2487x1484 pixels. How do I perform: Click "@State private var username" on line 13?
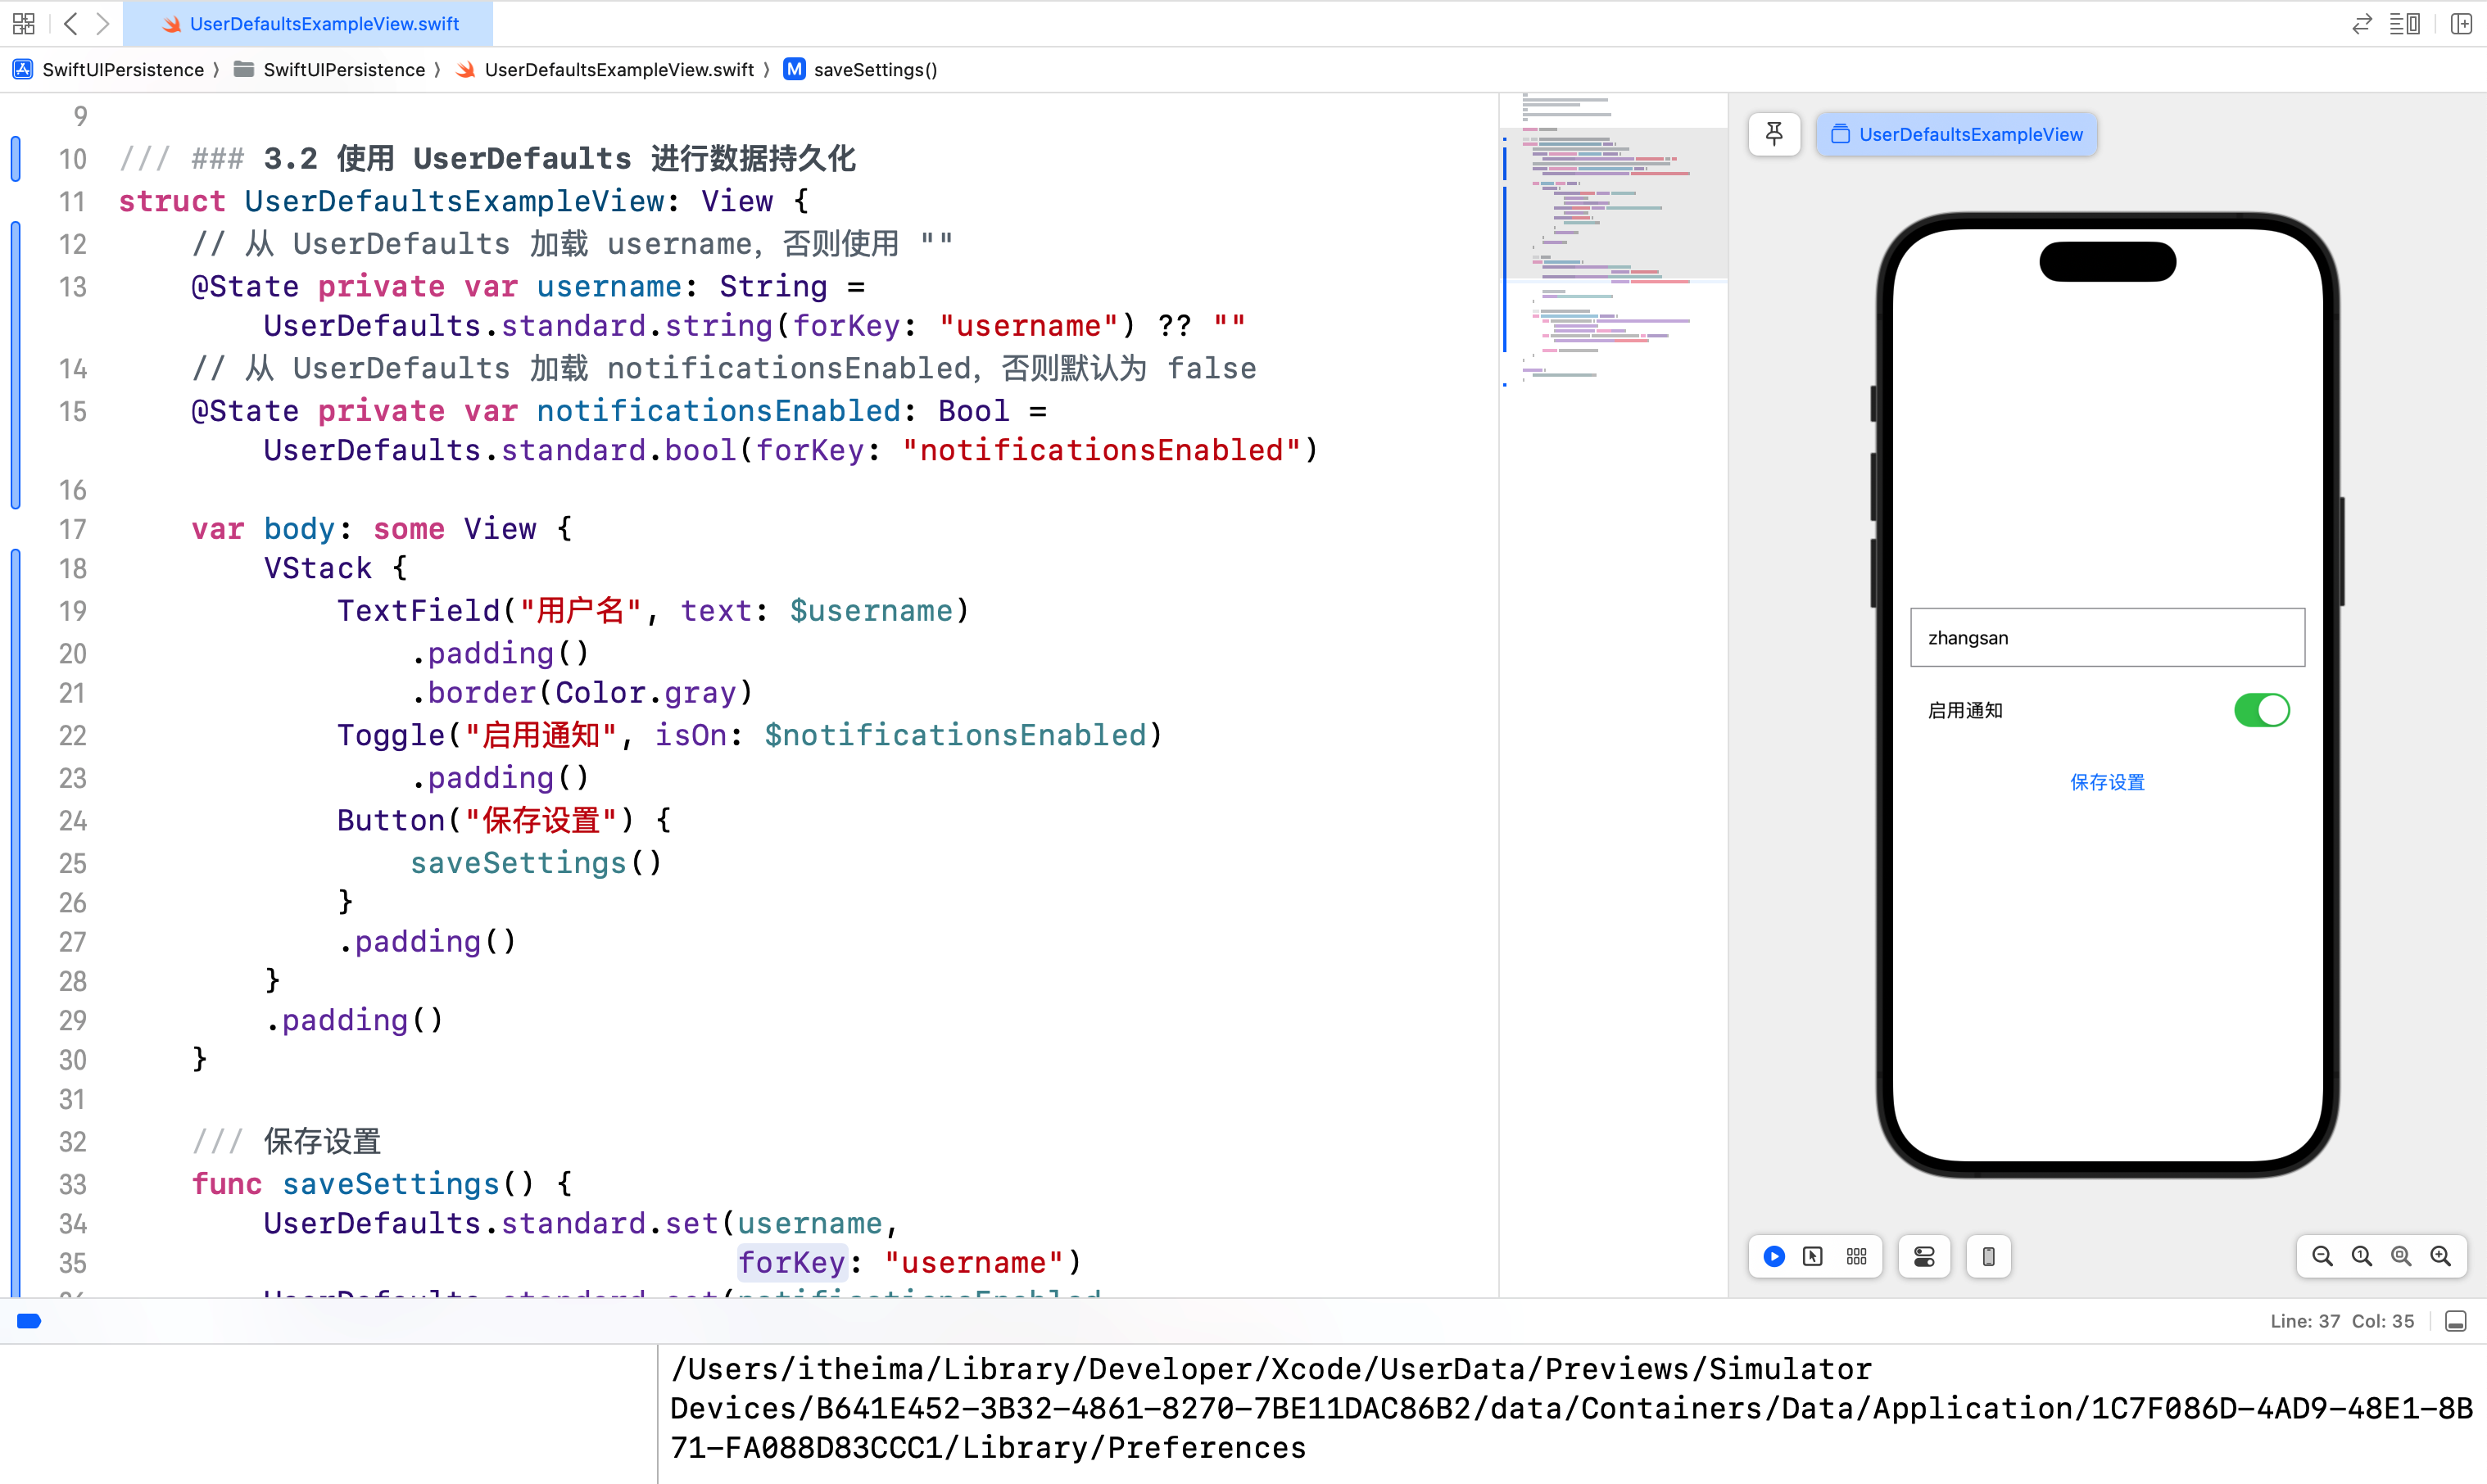[x=436, y=287]
